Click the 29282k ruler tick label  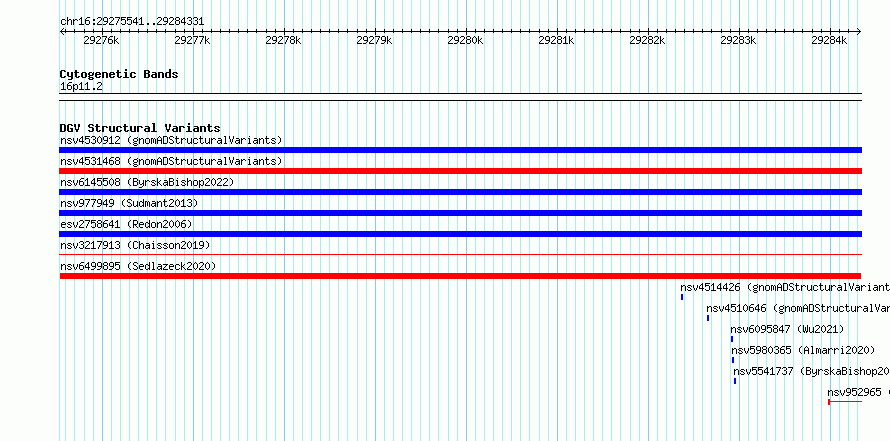(647, 40)
